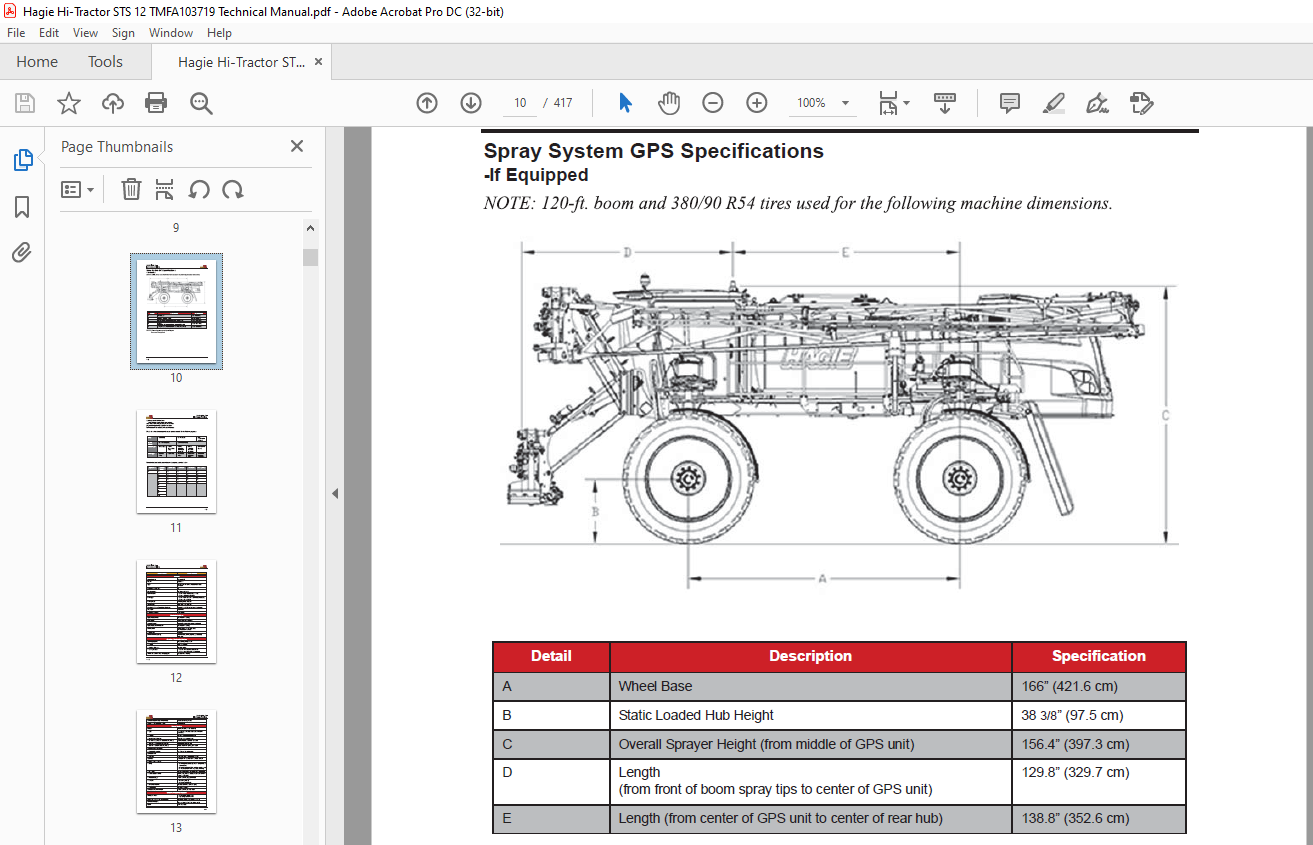Open the View menu
The height and width of the screenshot is (845, 1313).
tap(85, 33)
